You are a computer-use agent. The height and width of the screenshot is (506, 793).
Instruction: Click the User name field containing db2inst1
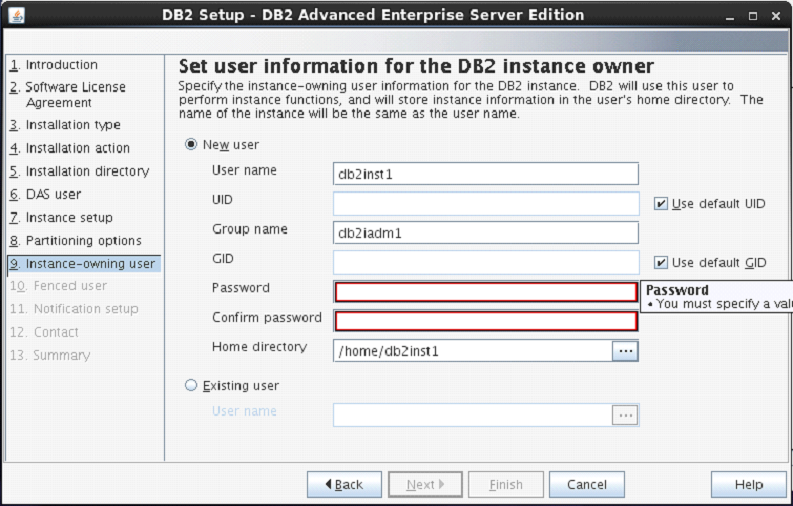(x=485, y=173)
